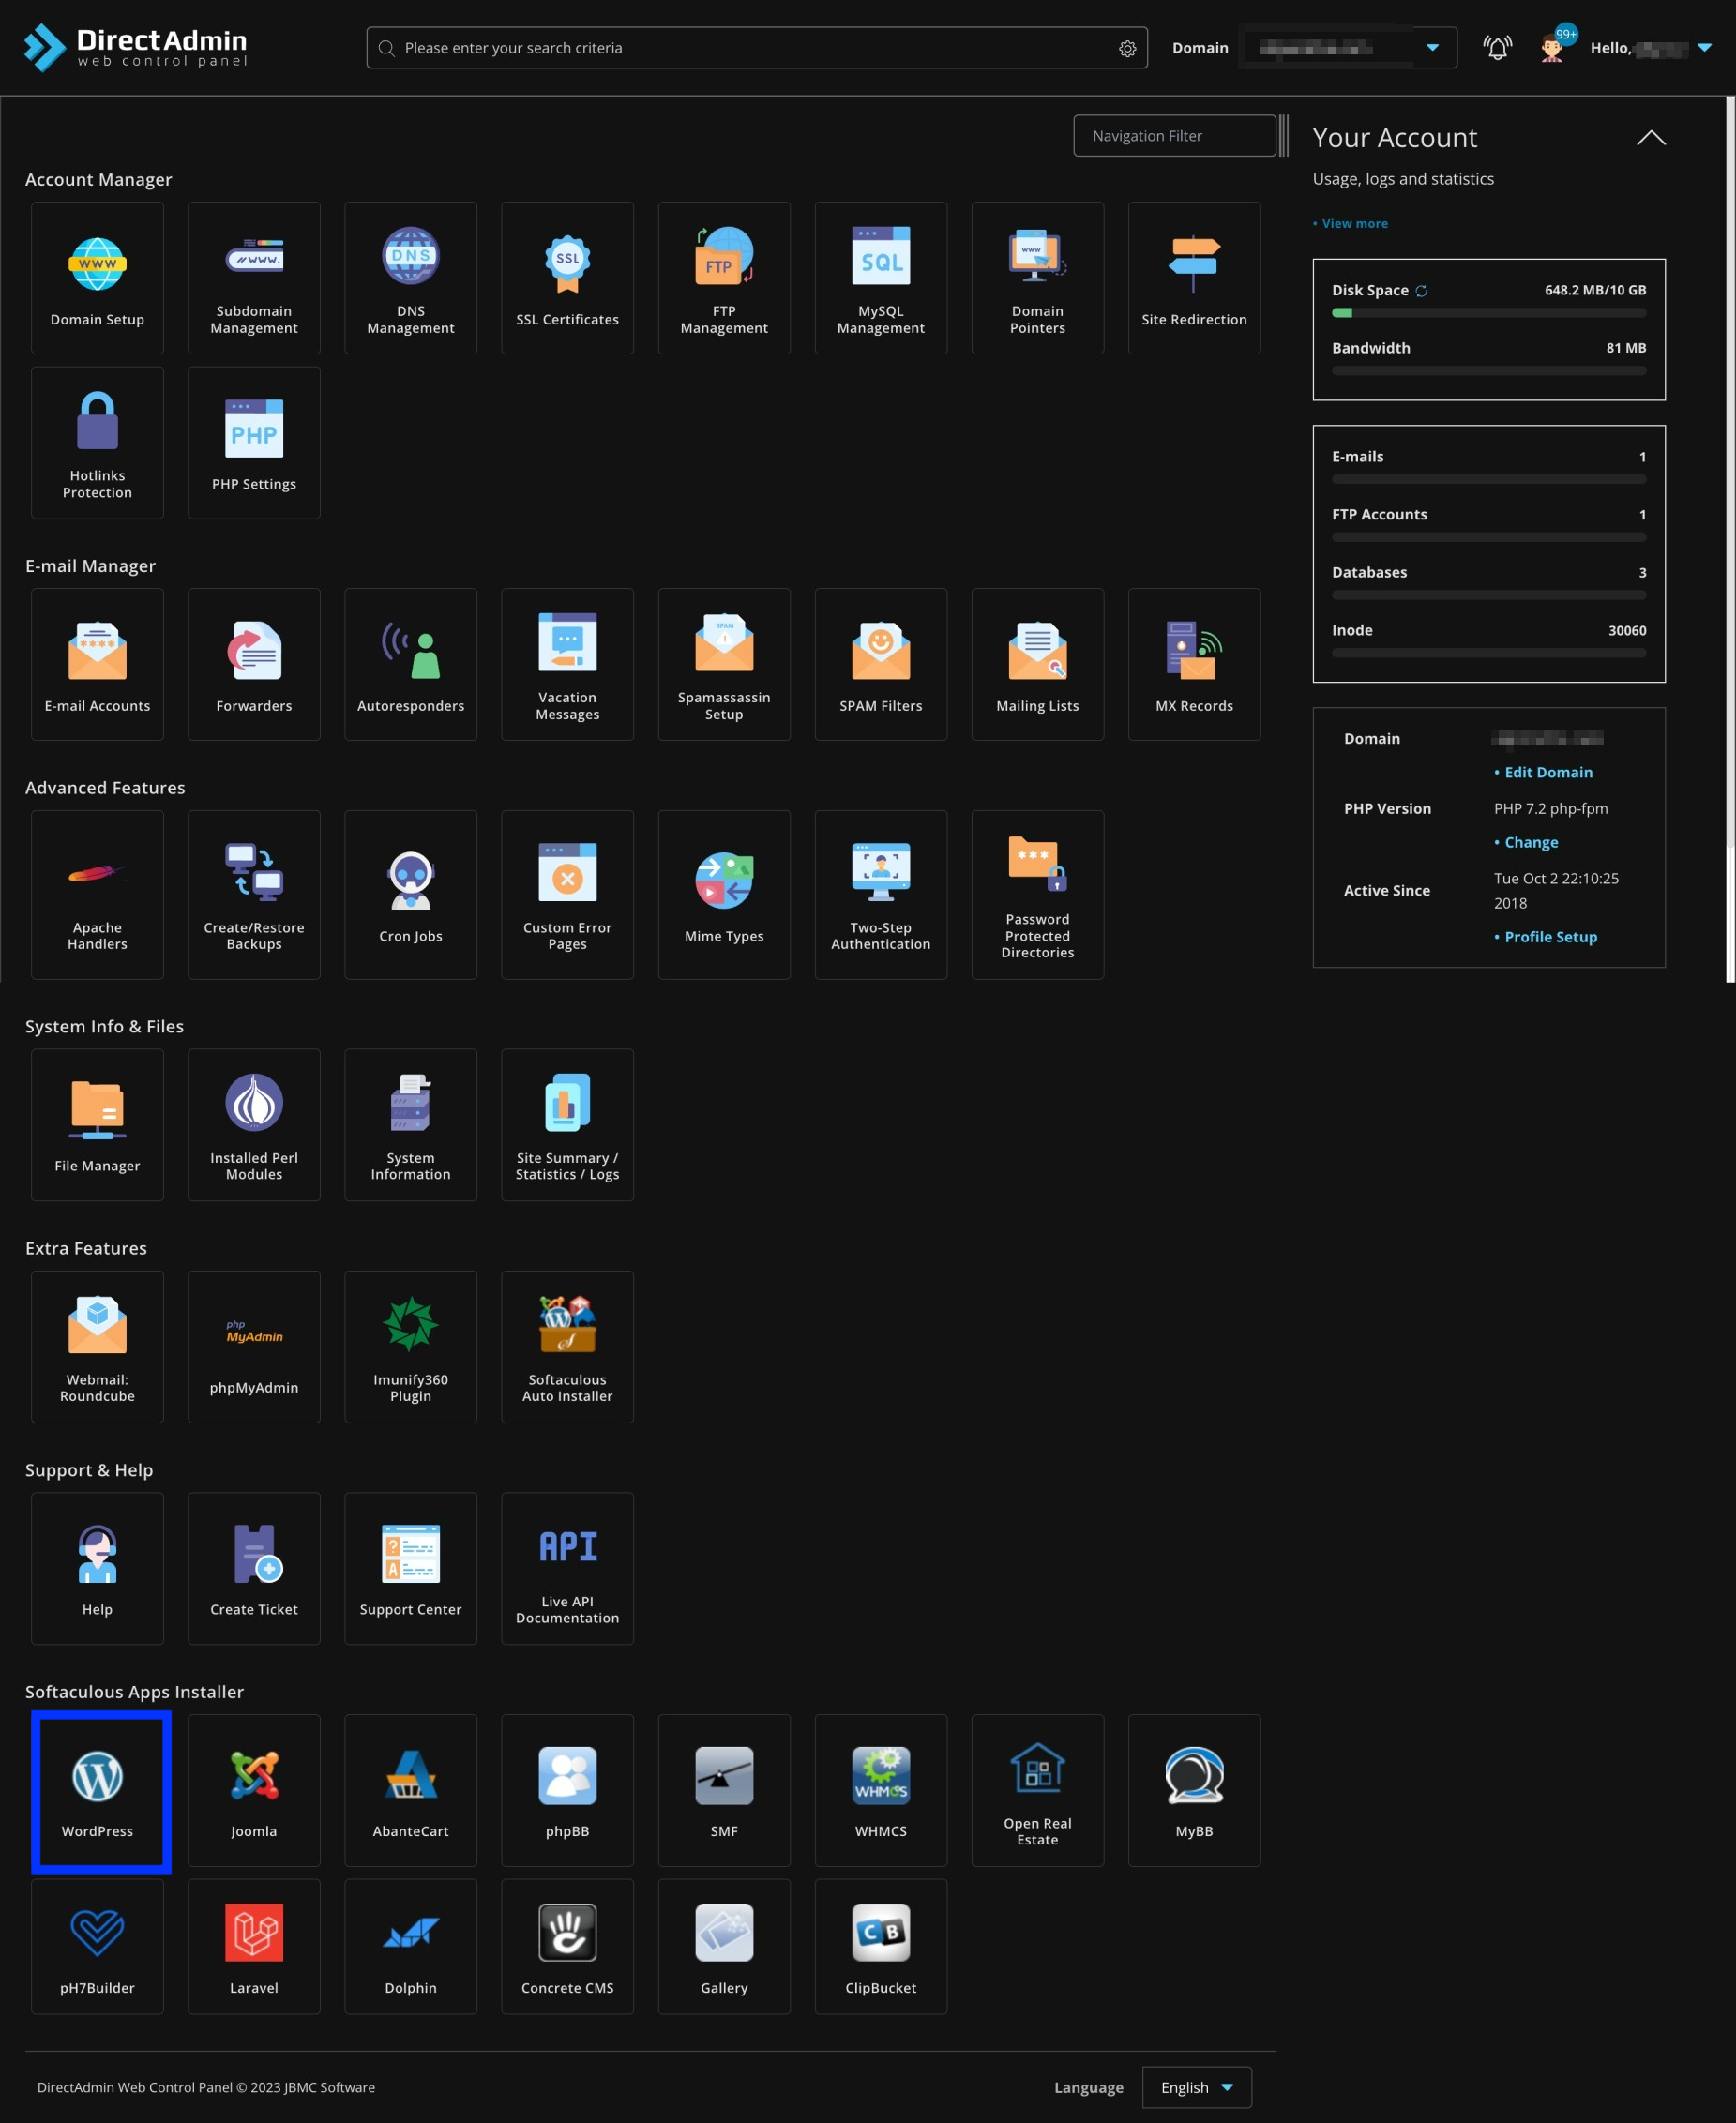Open the Language dropdown set to English
The height and width of the screenshot is (2123, 1736).
[1196, 2087]
